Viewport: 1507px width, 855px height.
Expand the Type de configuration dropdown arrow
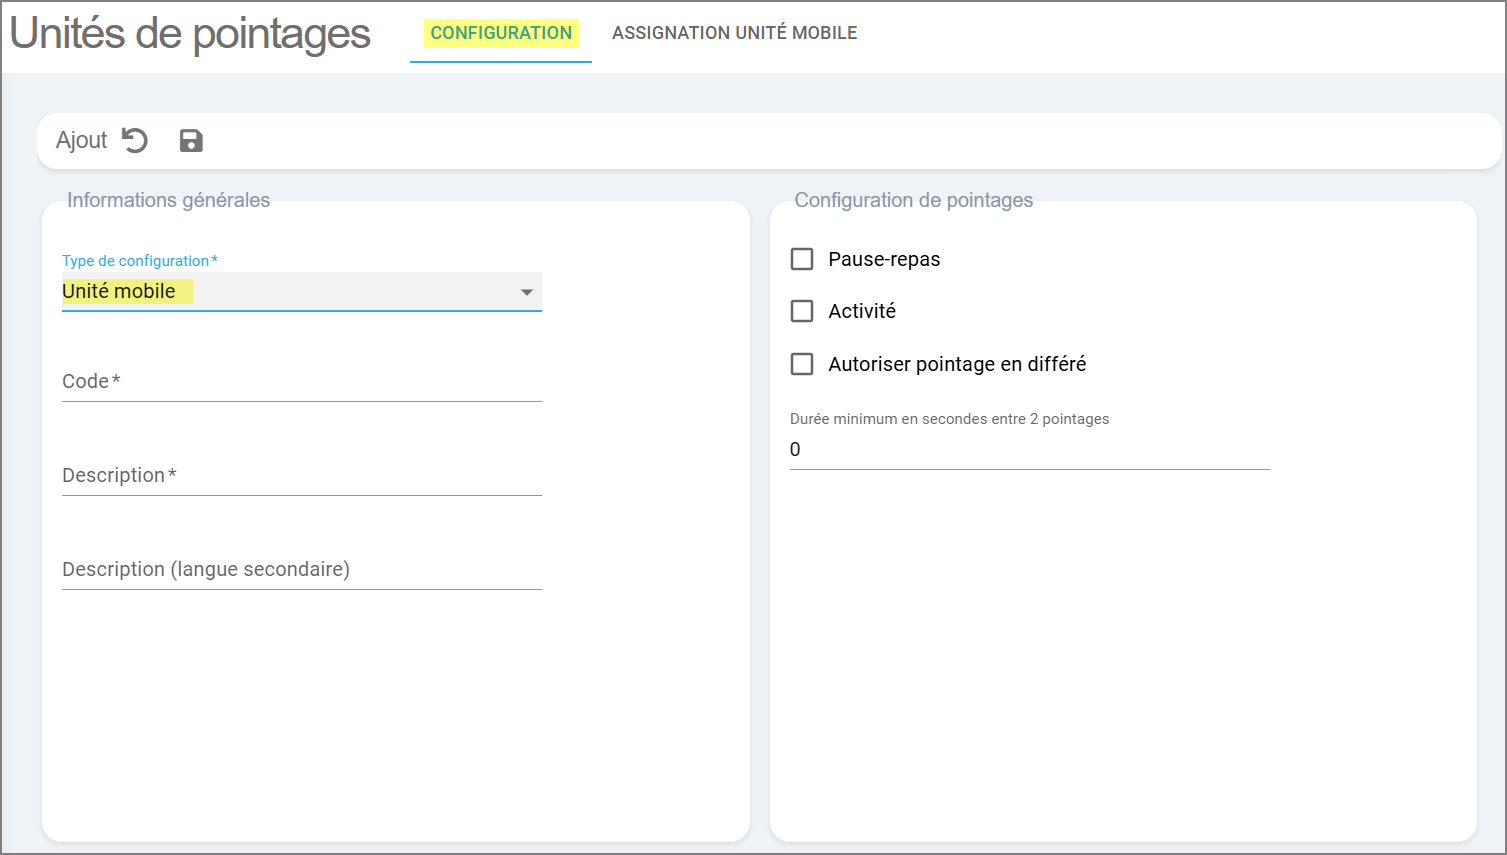pos(526,292)
